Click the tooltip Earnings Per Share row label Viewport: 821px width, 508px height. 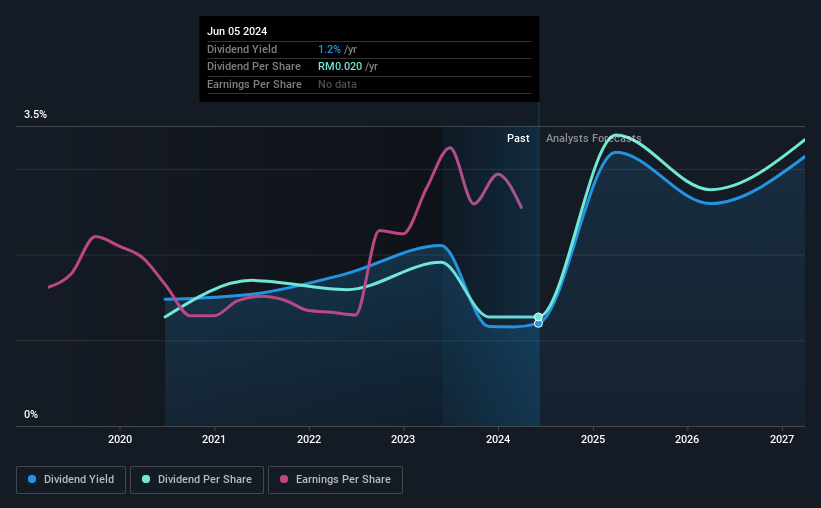pyautogui.click(x=254, y=84)
